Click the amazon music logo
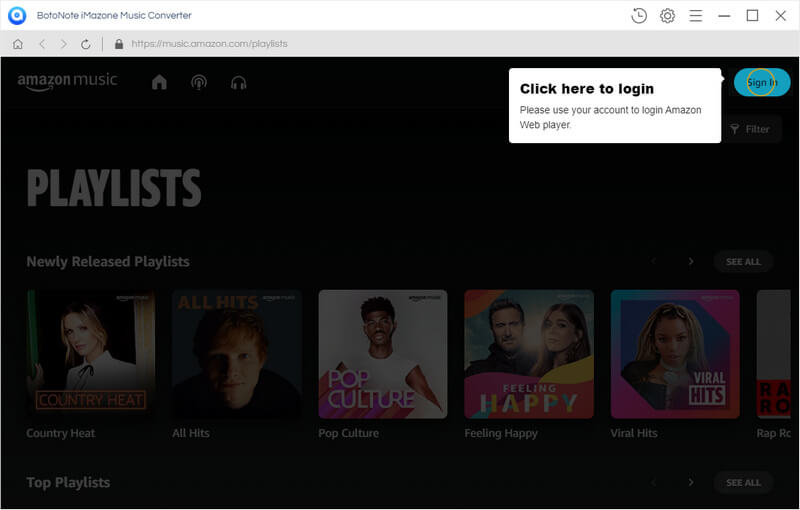This screenshot has height=510, width=800. (67, 81)
